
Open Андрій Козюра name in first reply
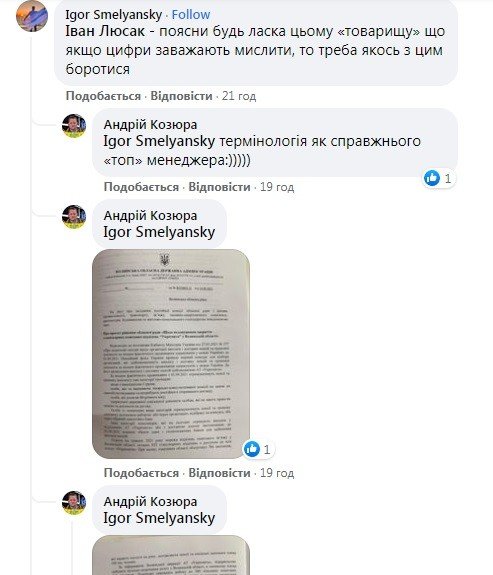tap(150, 125)
